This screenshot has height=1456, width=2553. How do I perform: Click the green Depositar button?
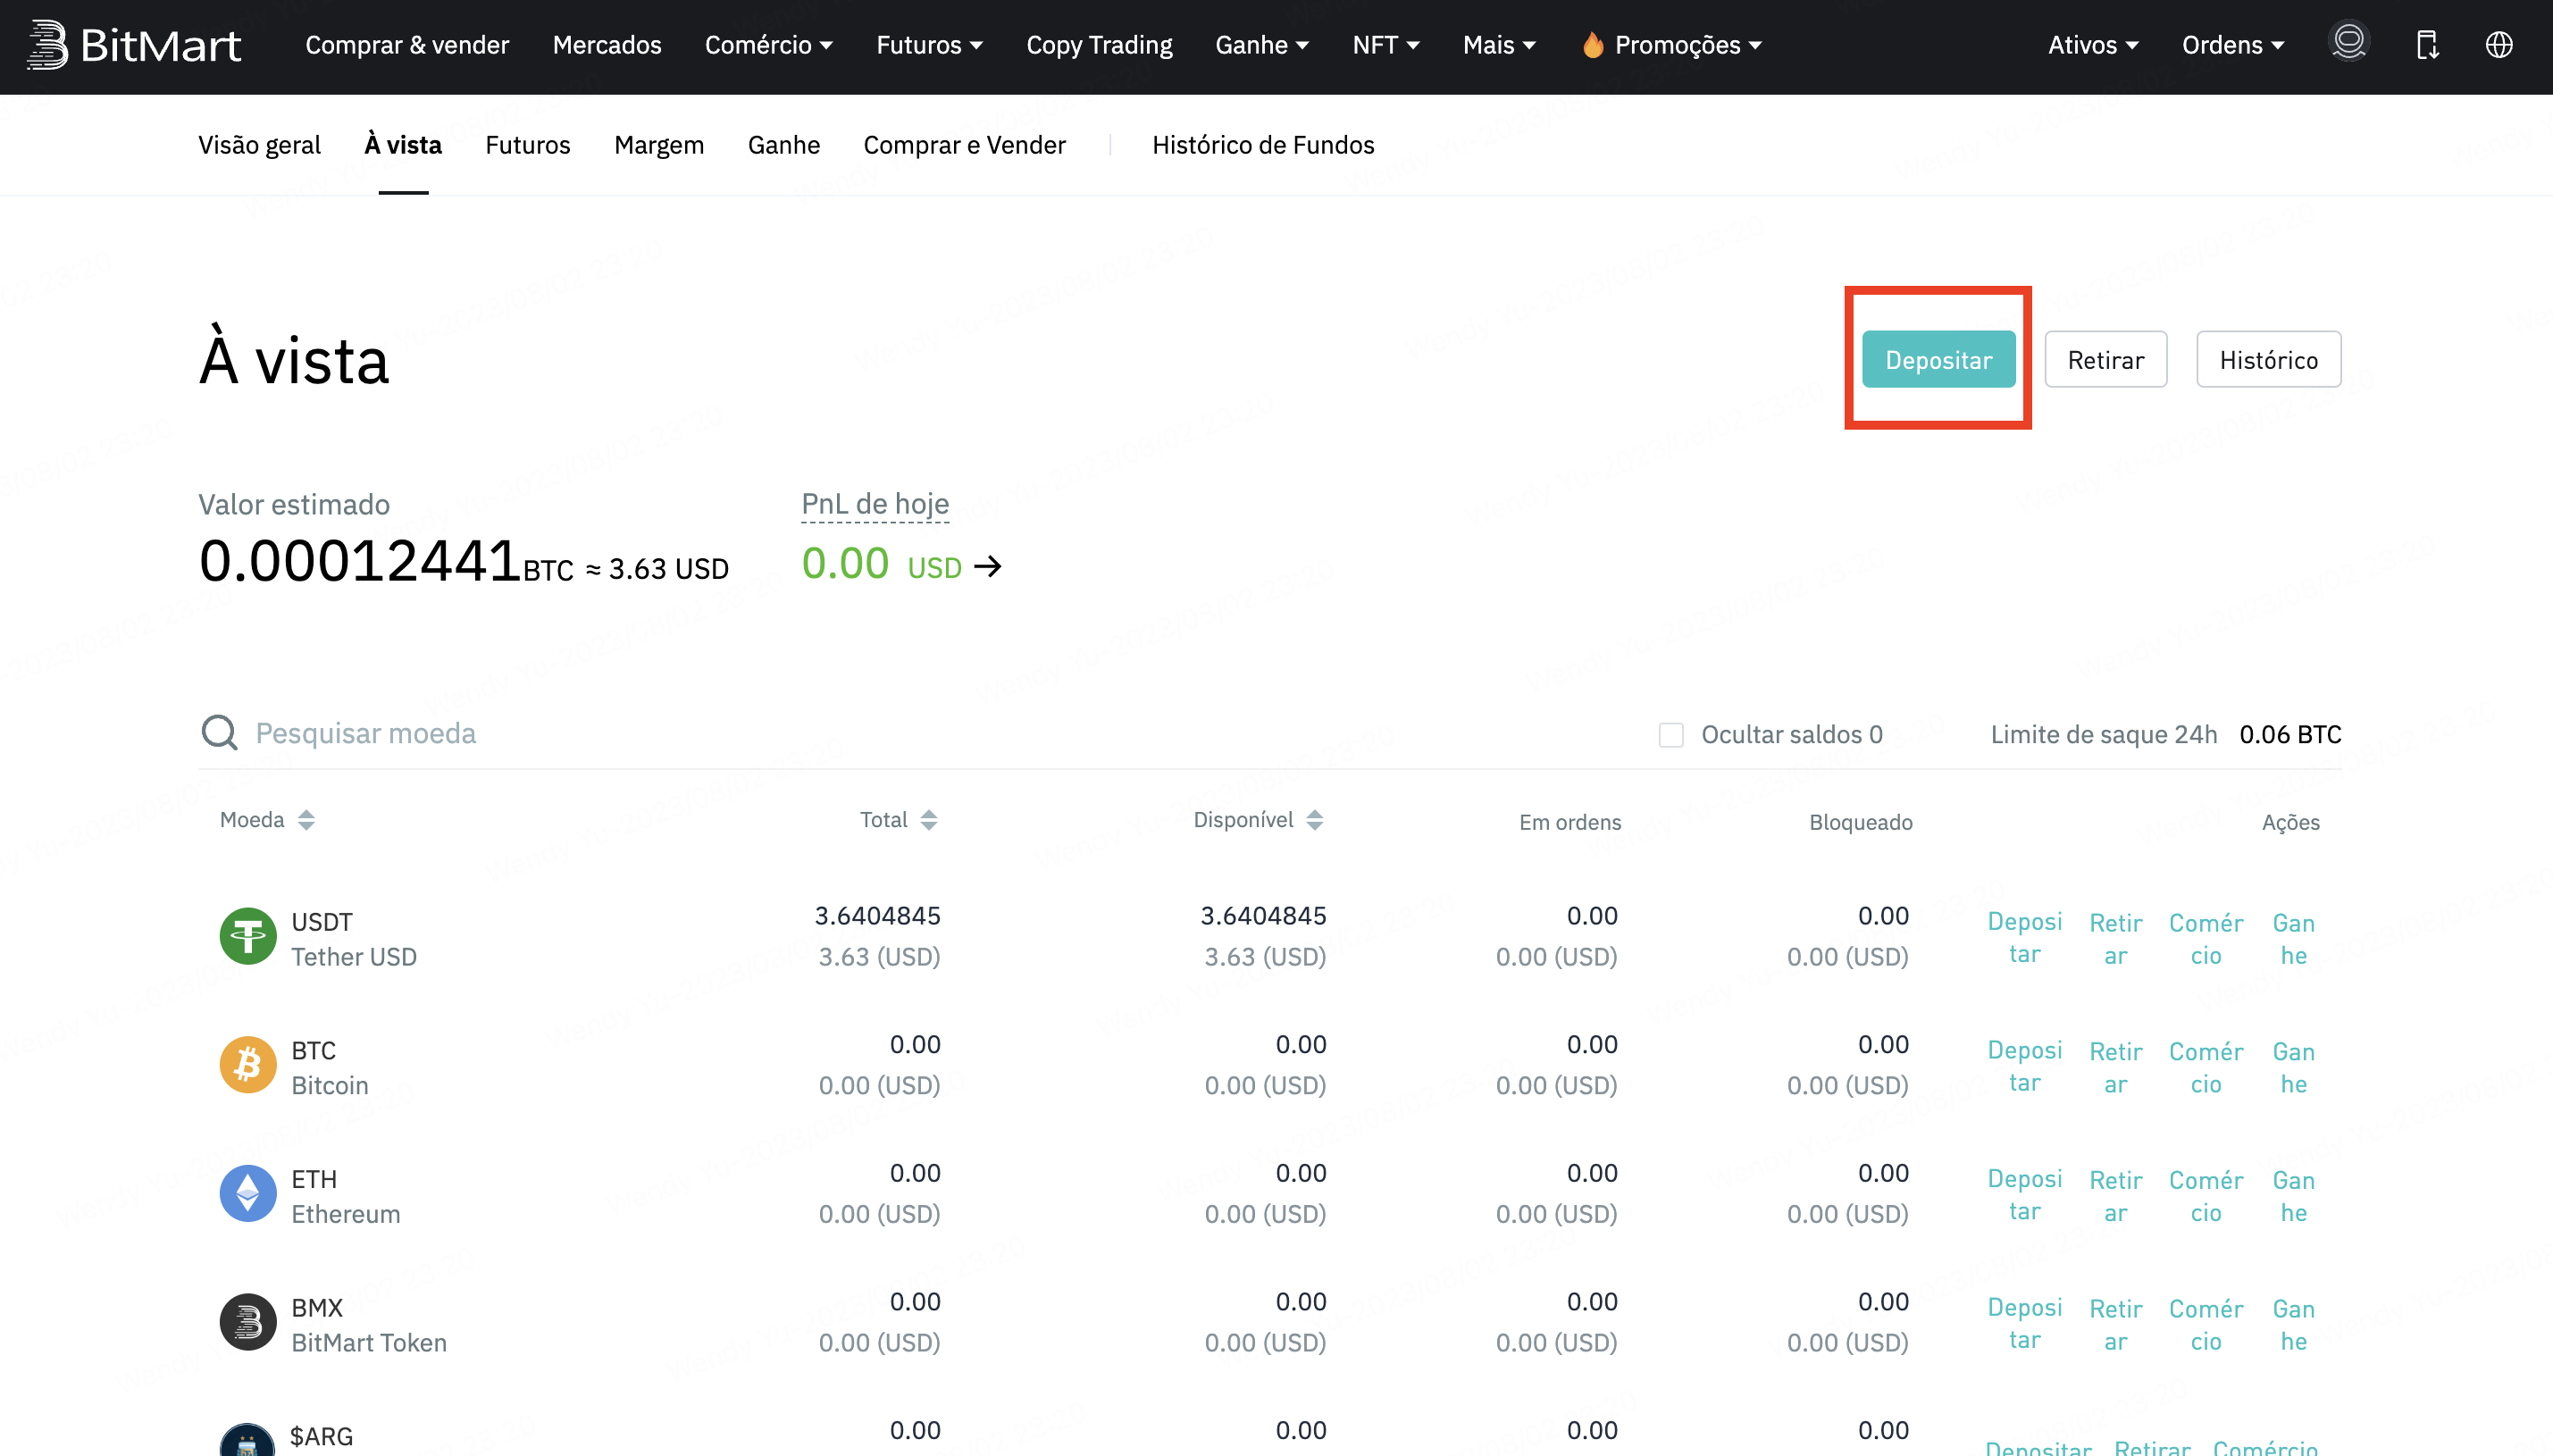pyautogui.click(x=1938, y=359)
